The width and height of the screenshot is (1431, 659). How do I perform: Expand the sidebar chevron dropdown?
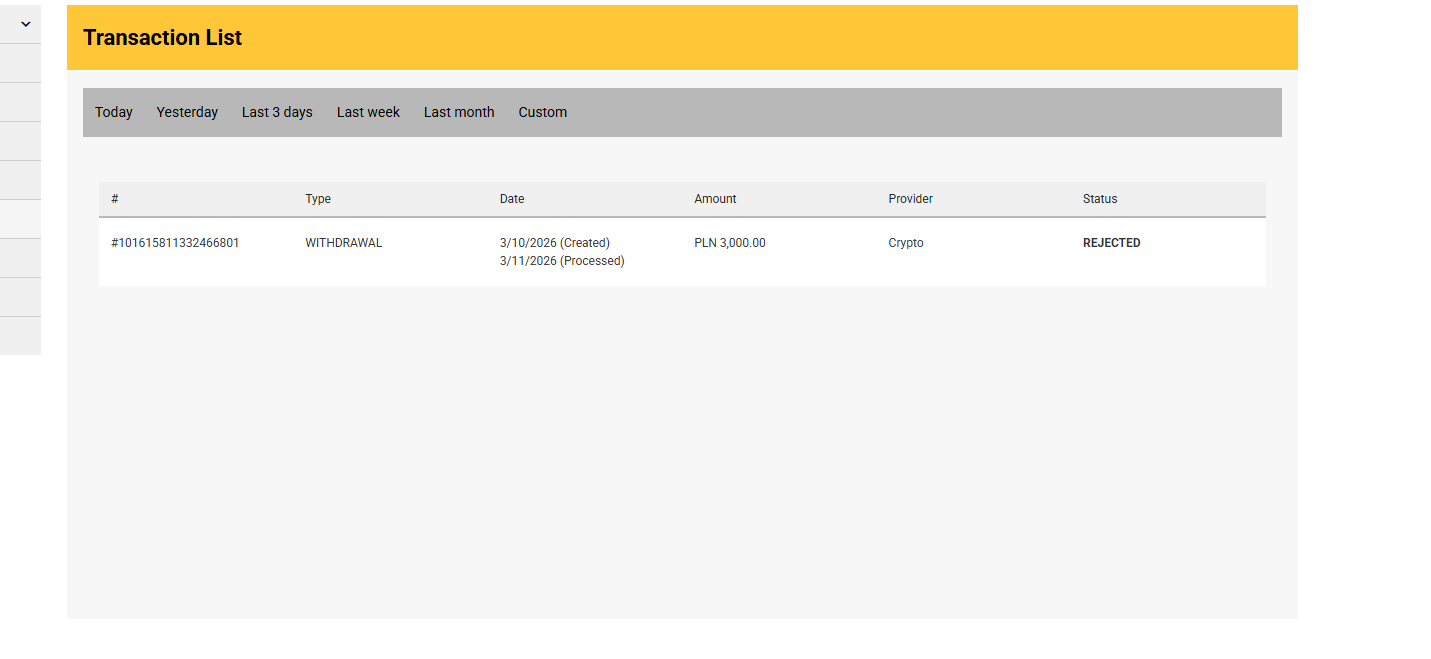pos(26,24)
